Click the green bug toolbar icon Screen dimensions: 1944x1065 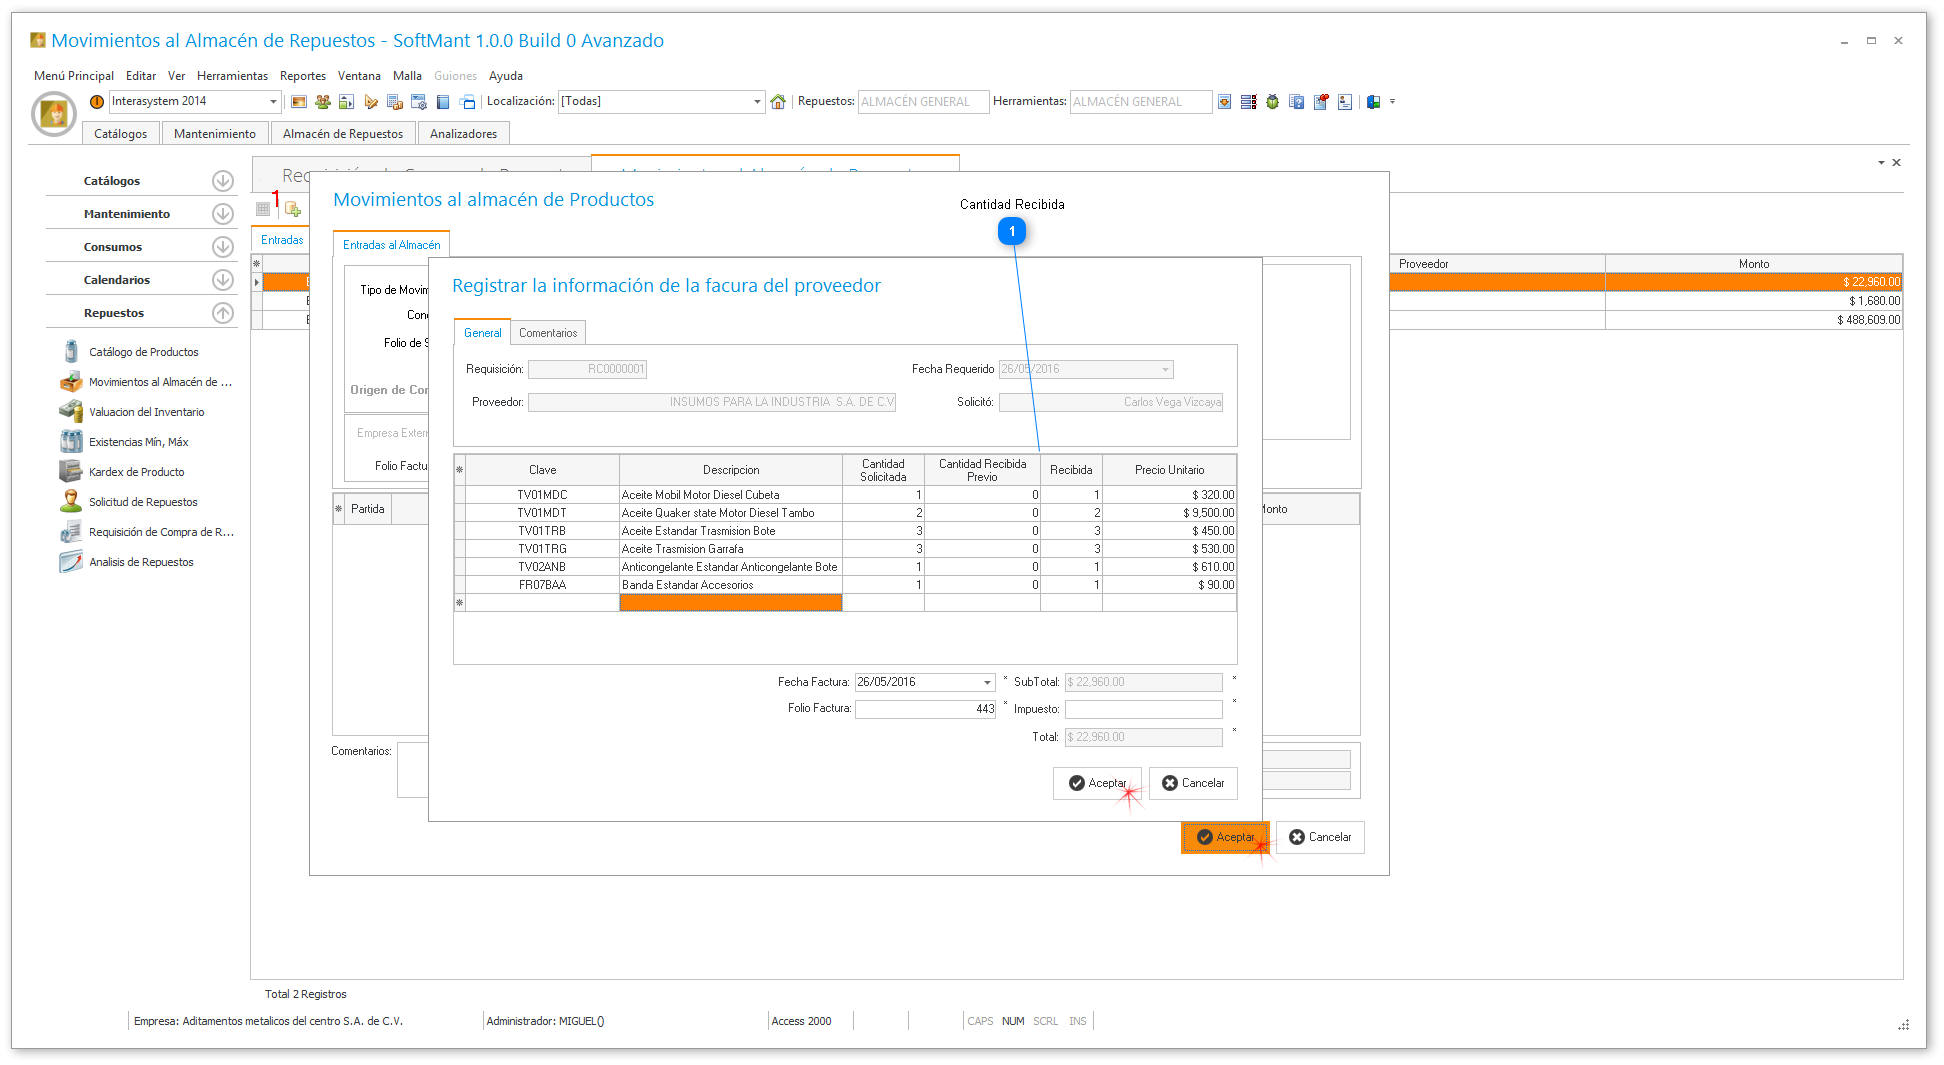(1272, 102)
